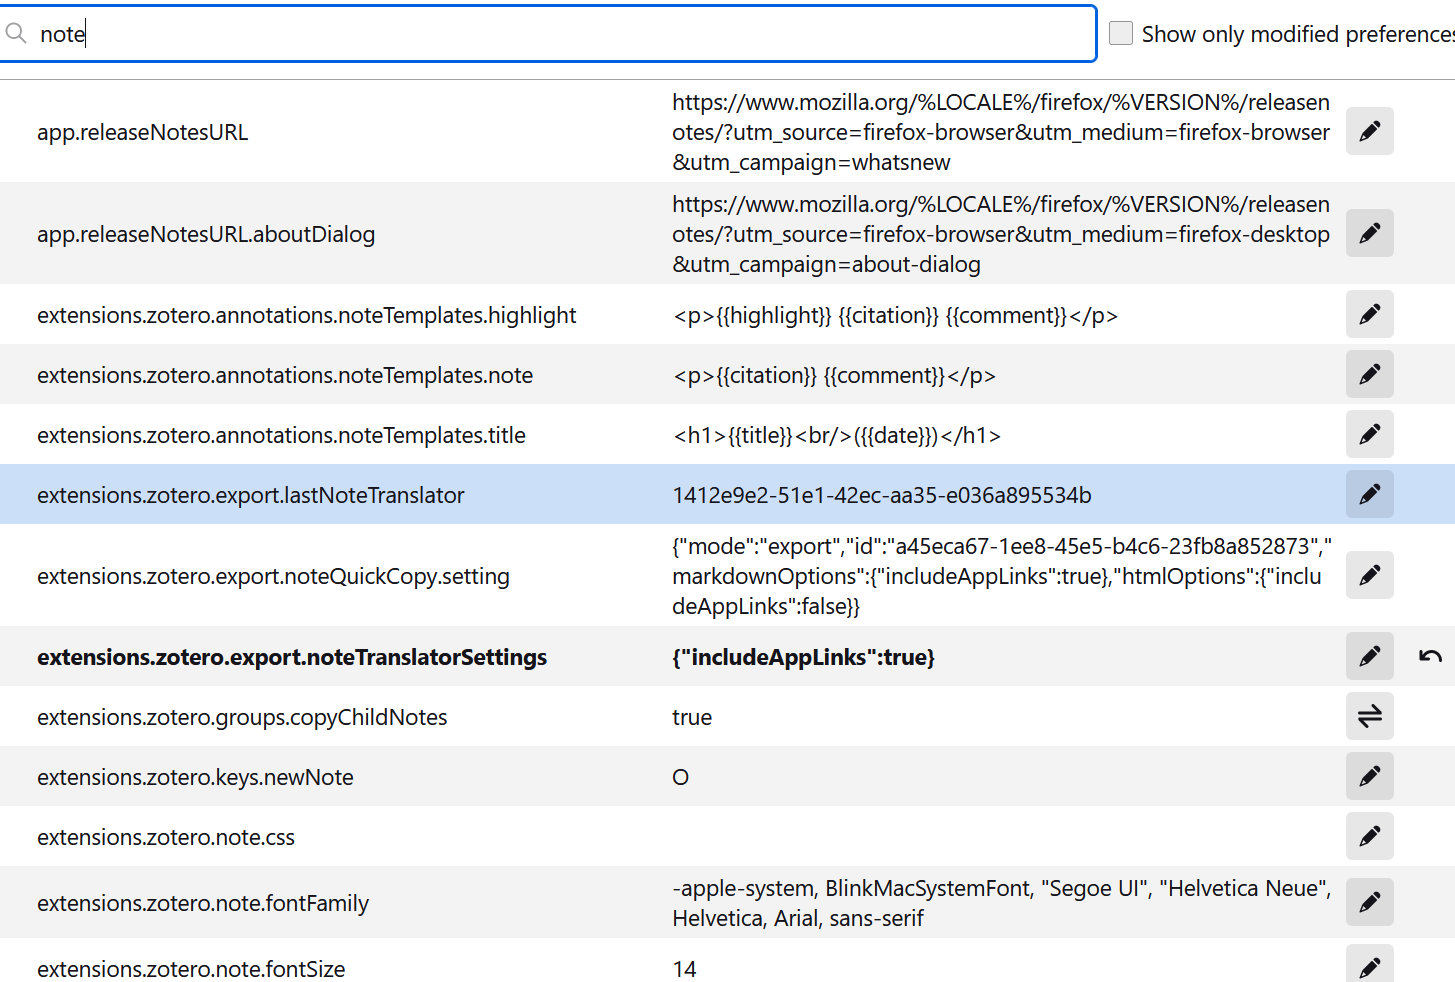Click the search magnifier icon
The height and width of the screenshot is (982, 1455).
(16, 34)
